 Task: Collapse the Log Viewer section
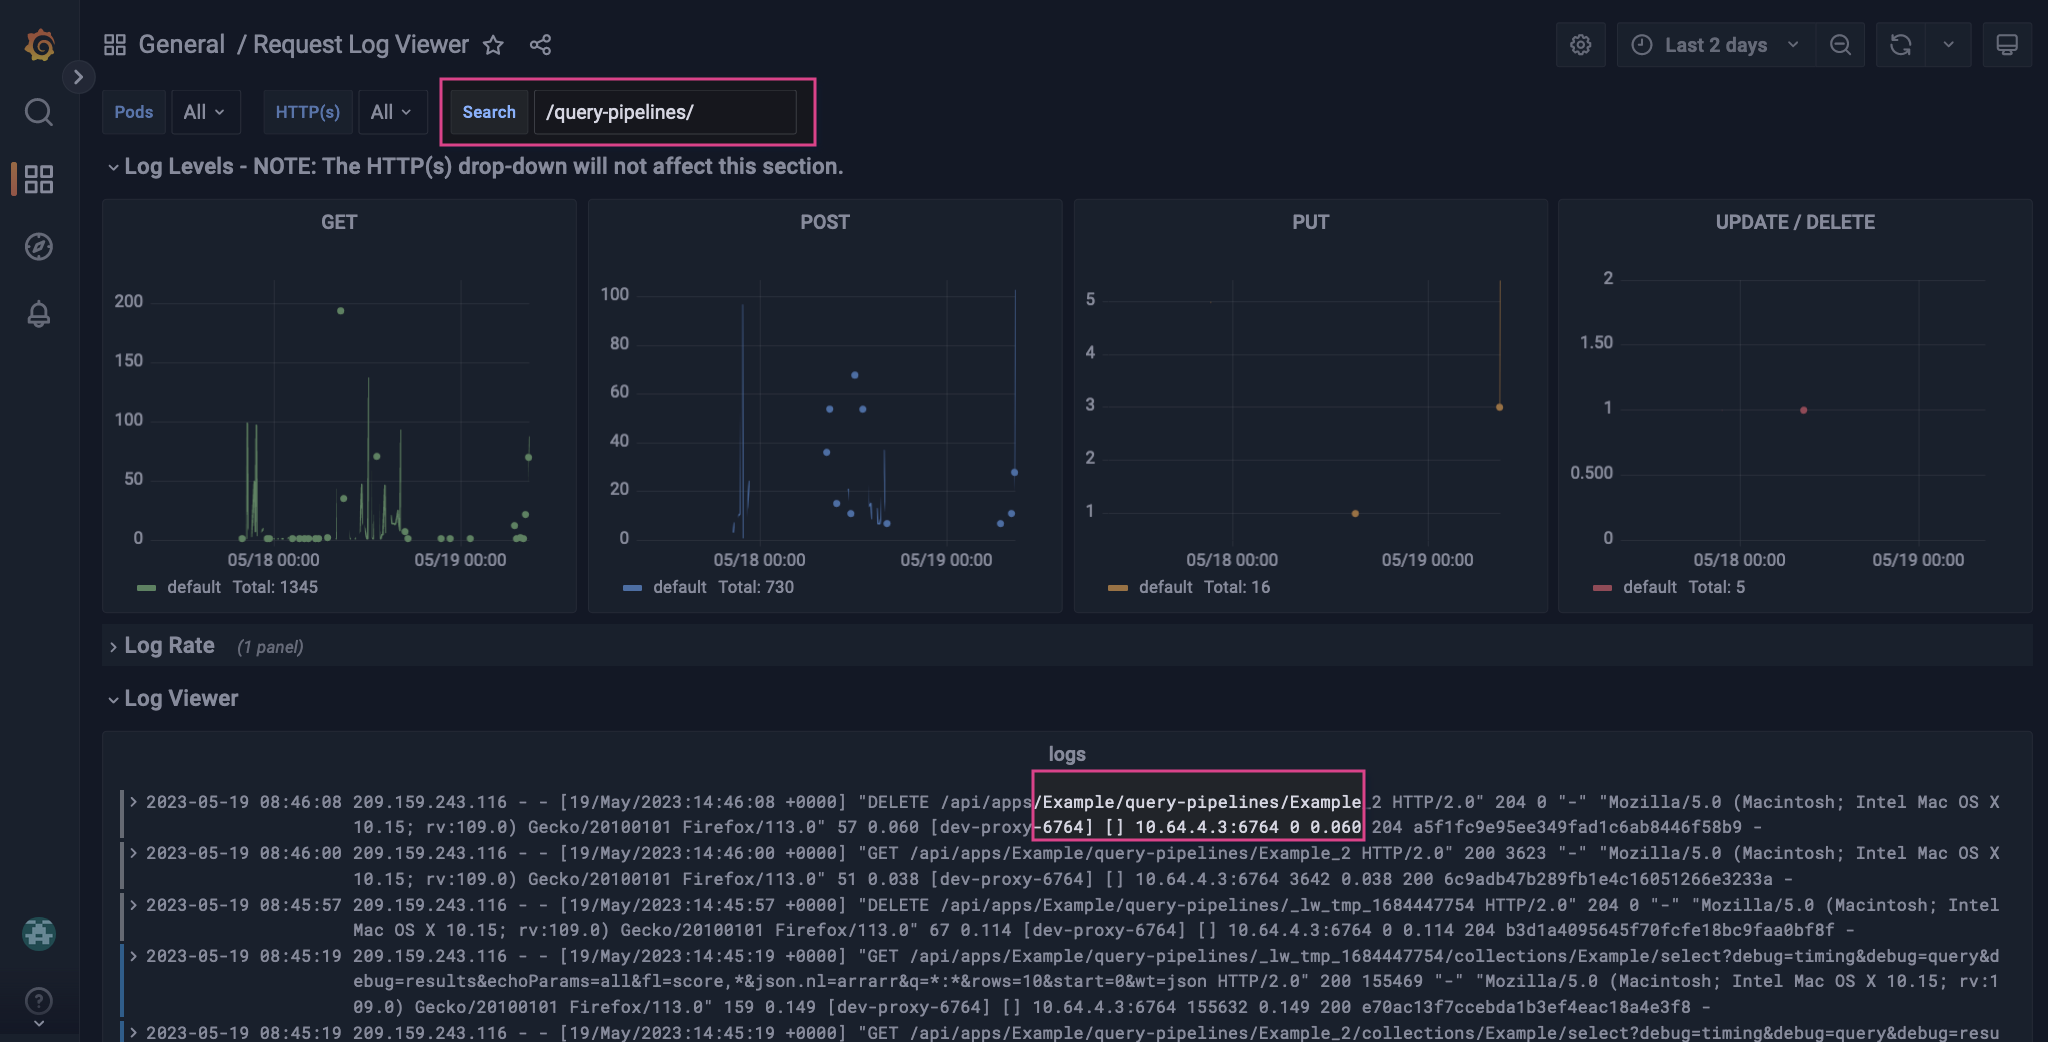180,698
